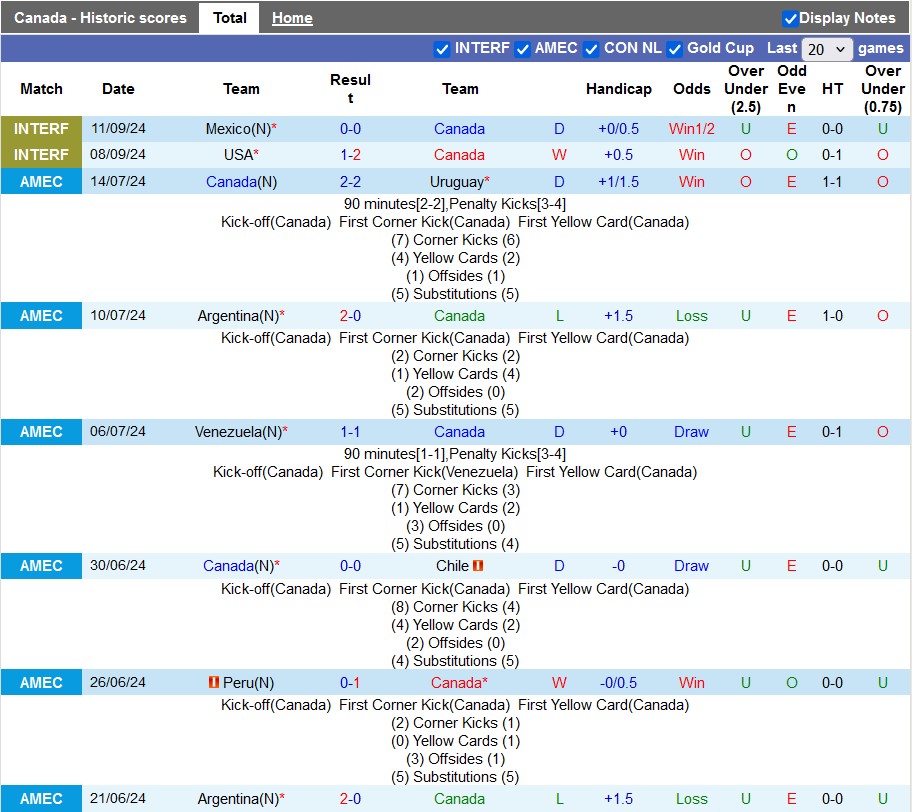The width and height of the screenshot is (912, 812).
Task: Click the 1-2 result of USA match
Action: [x=350, y=155]
